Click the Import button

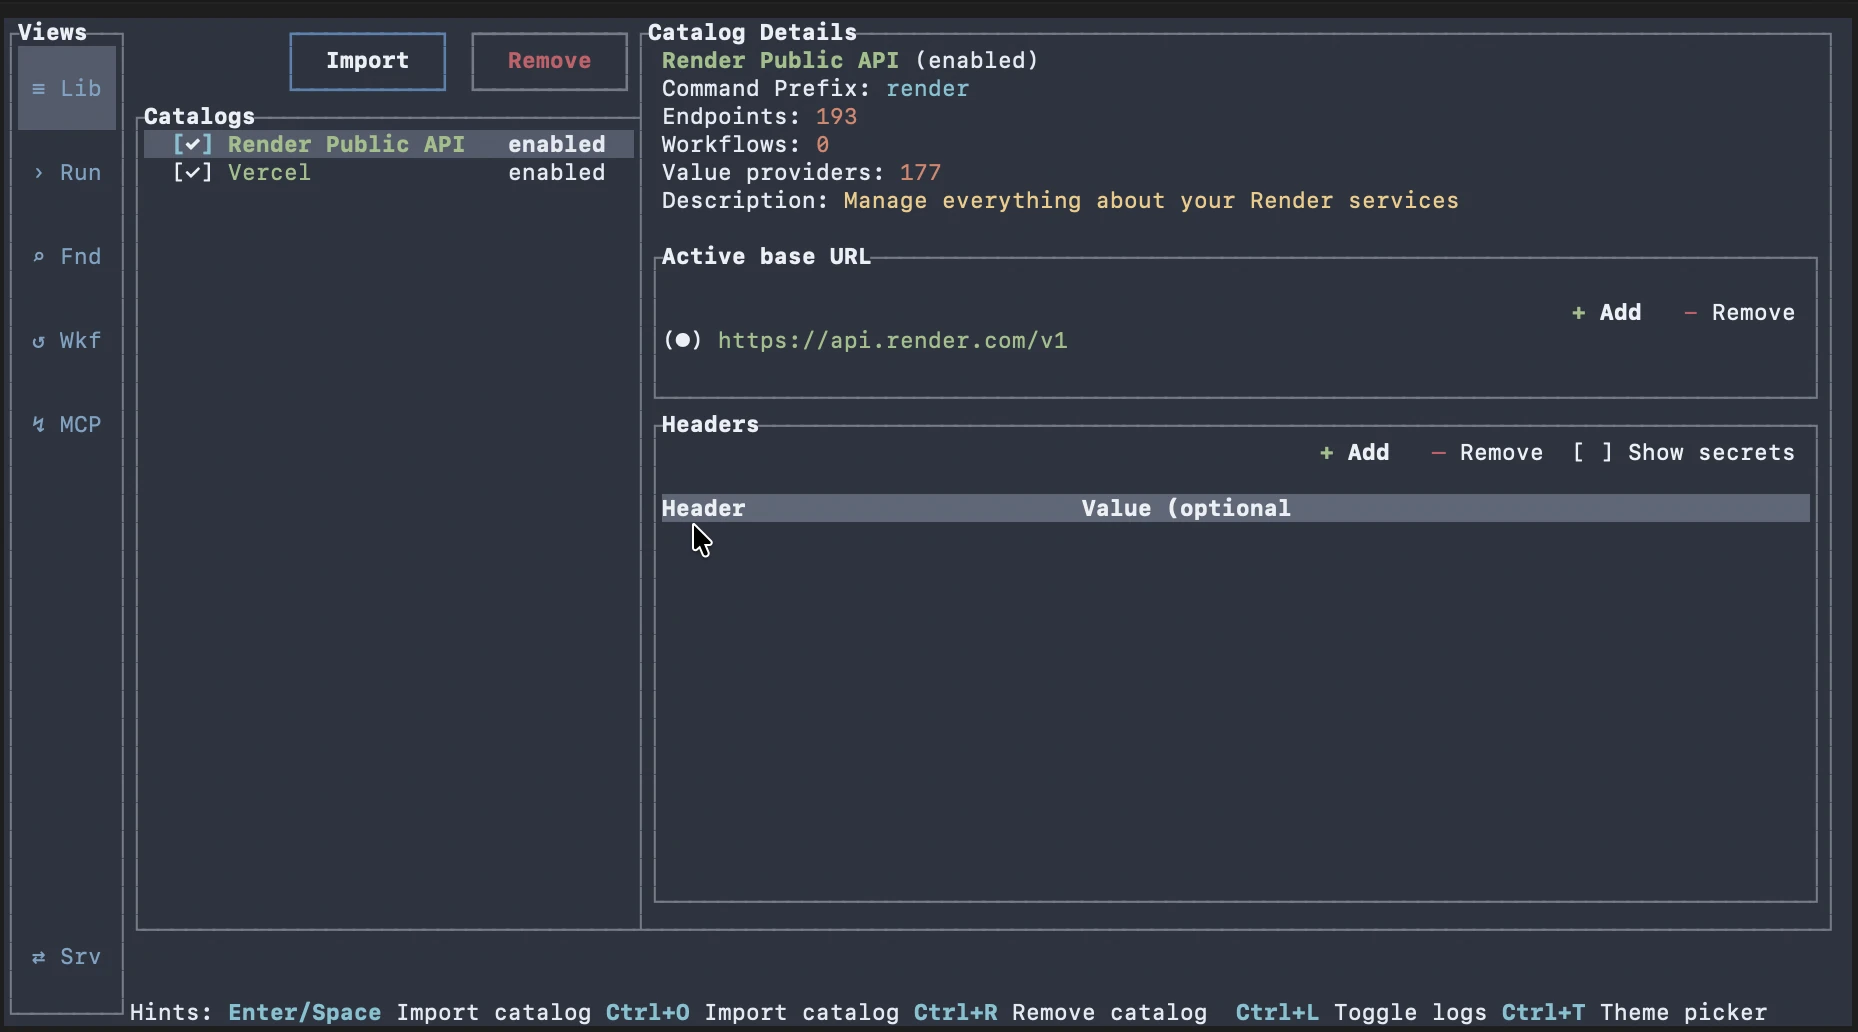click(x=366, y=61)
